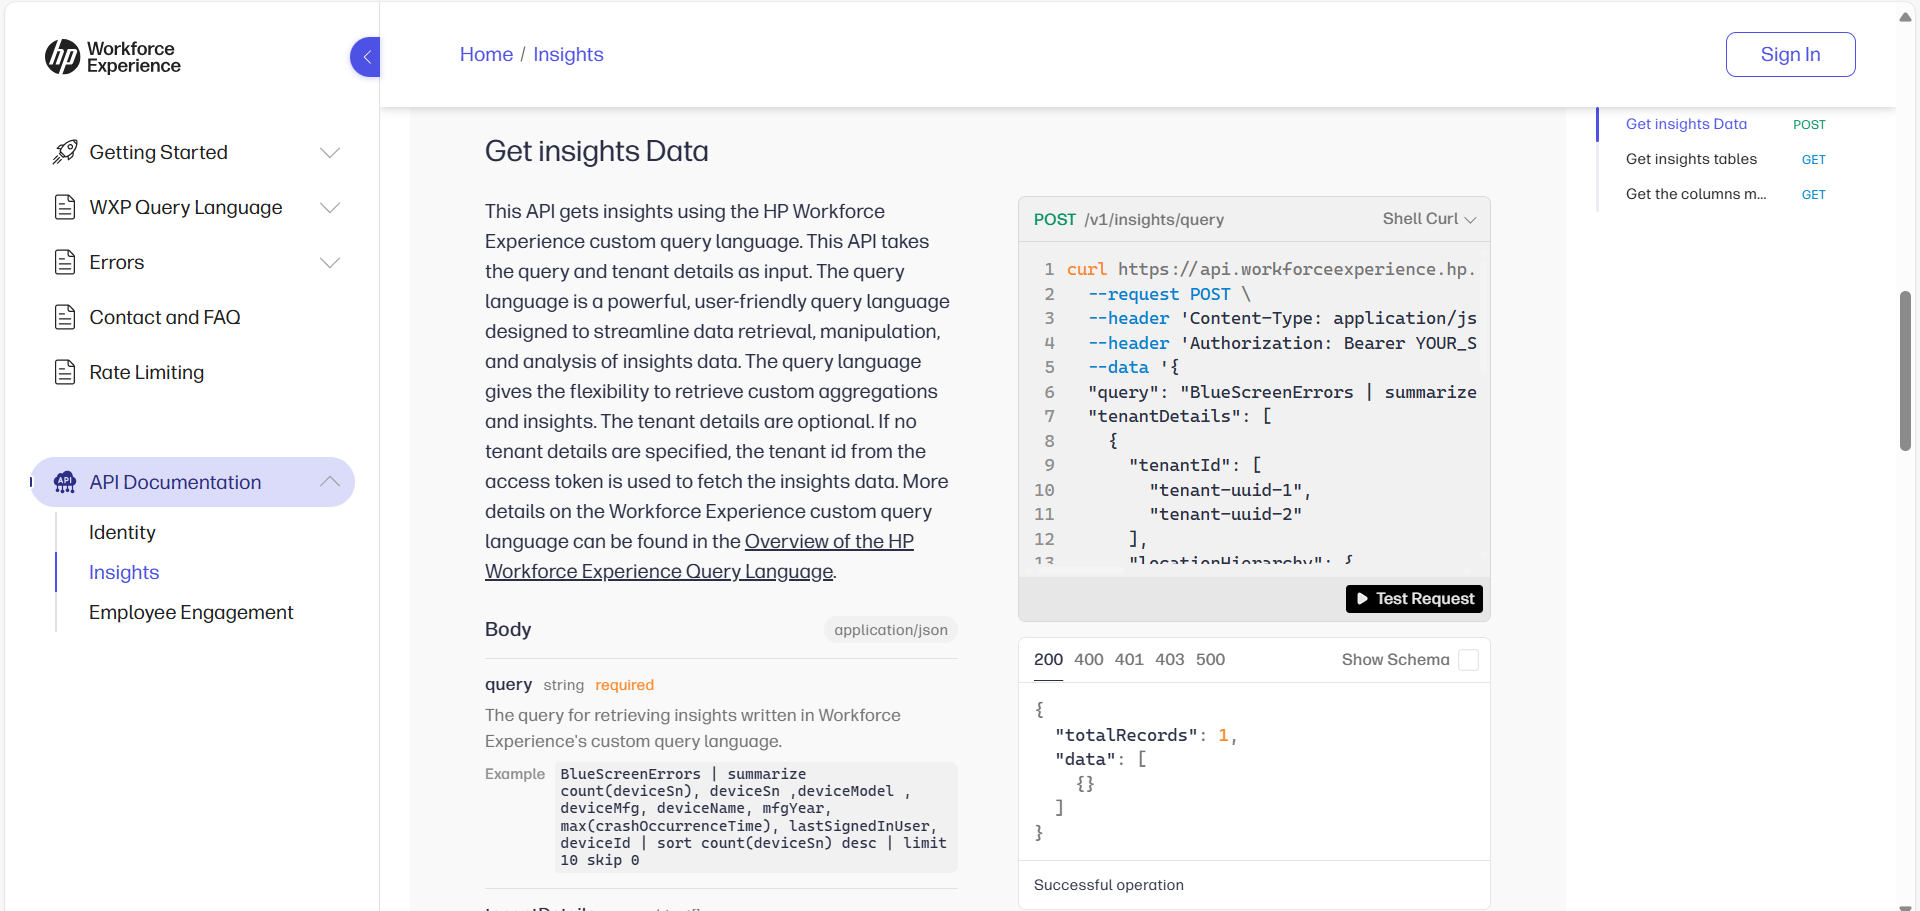Select the 200 response tab

(1048, 660)
